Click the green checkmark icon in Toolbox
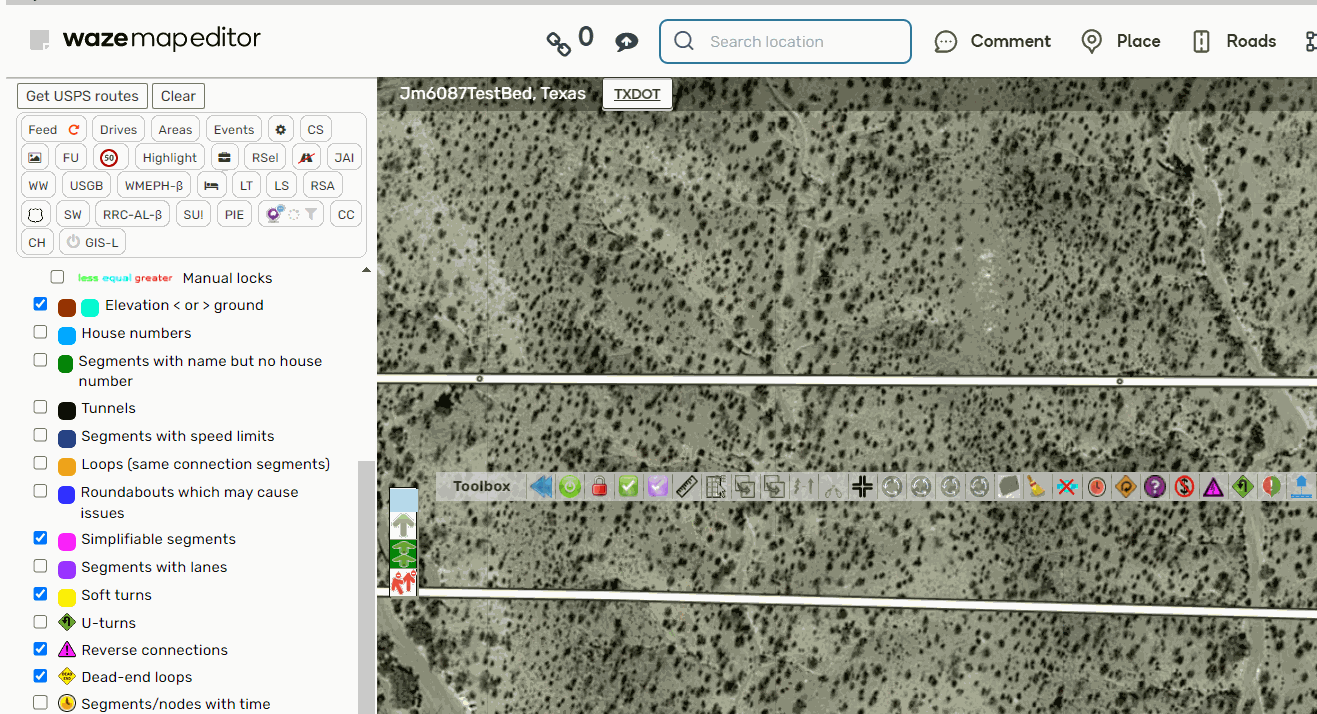This screenshot has width=1317, height=714. coord(628,487)
